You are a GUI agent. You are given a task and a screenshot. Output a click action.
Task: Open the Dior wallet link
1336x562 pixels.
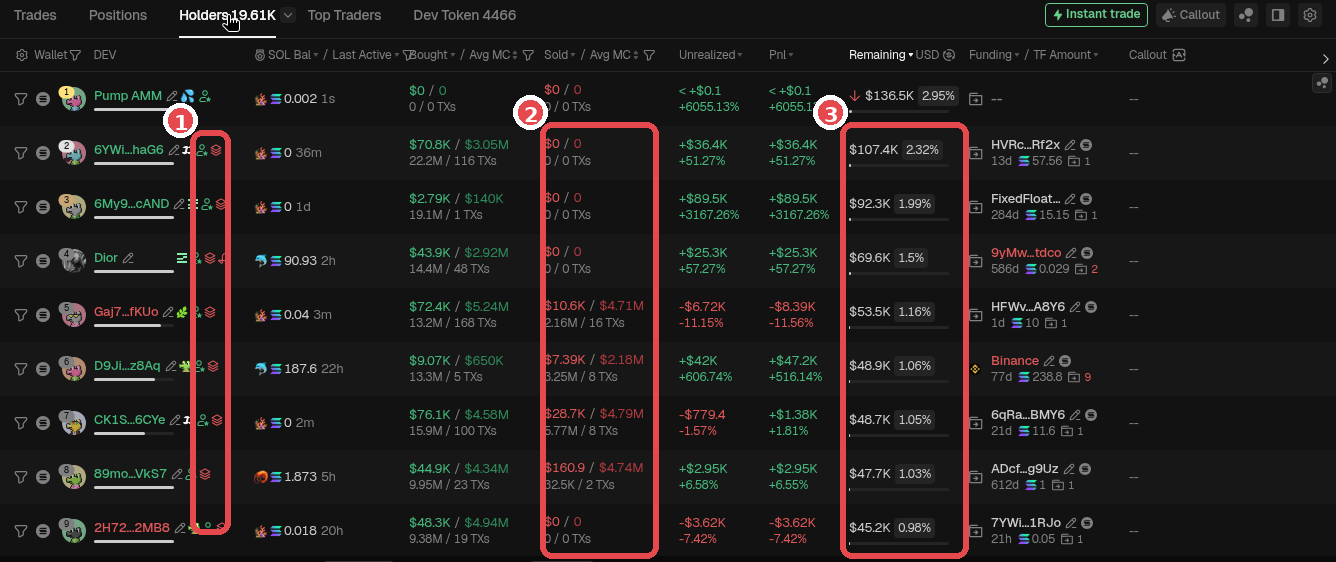tap(106, 258)
